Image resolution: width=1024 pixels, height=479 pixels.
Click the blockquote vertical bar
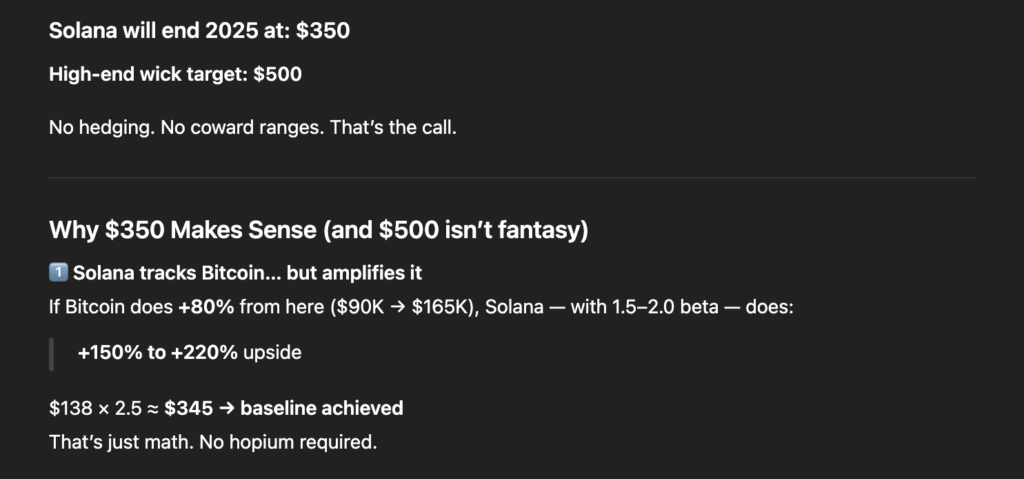click(x=51, y=352)
